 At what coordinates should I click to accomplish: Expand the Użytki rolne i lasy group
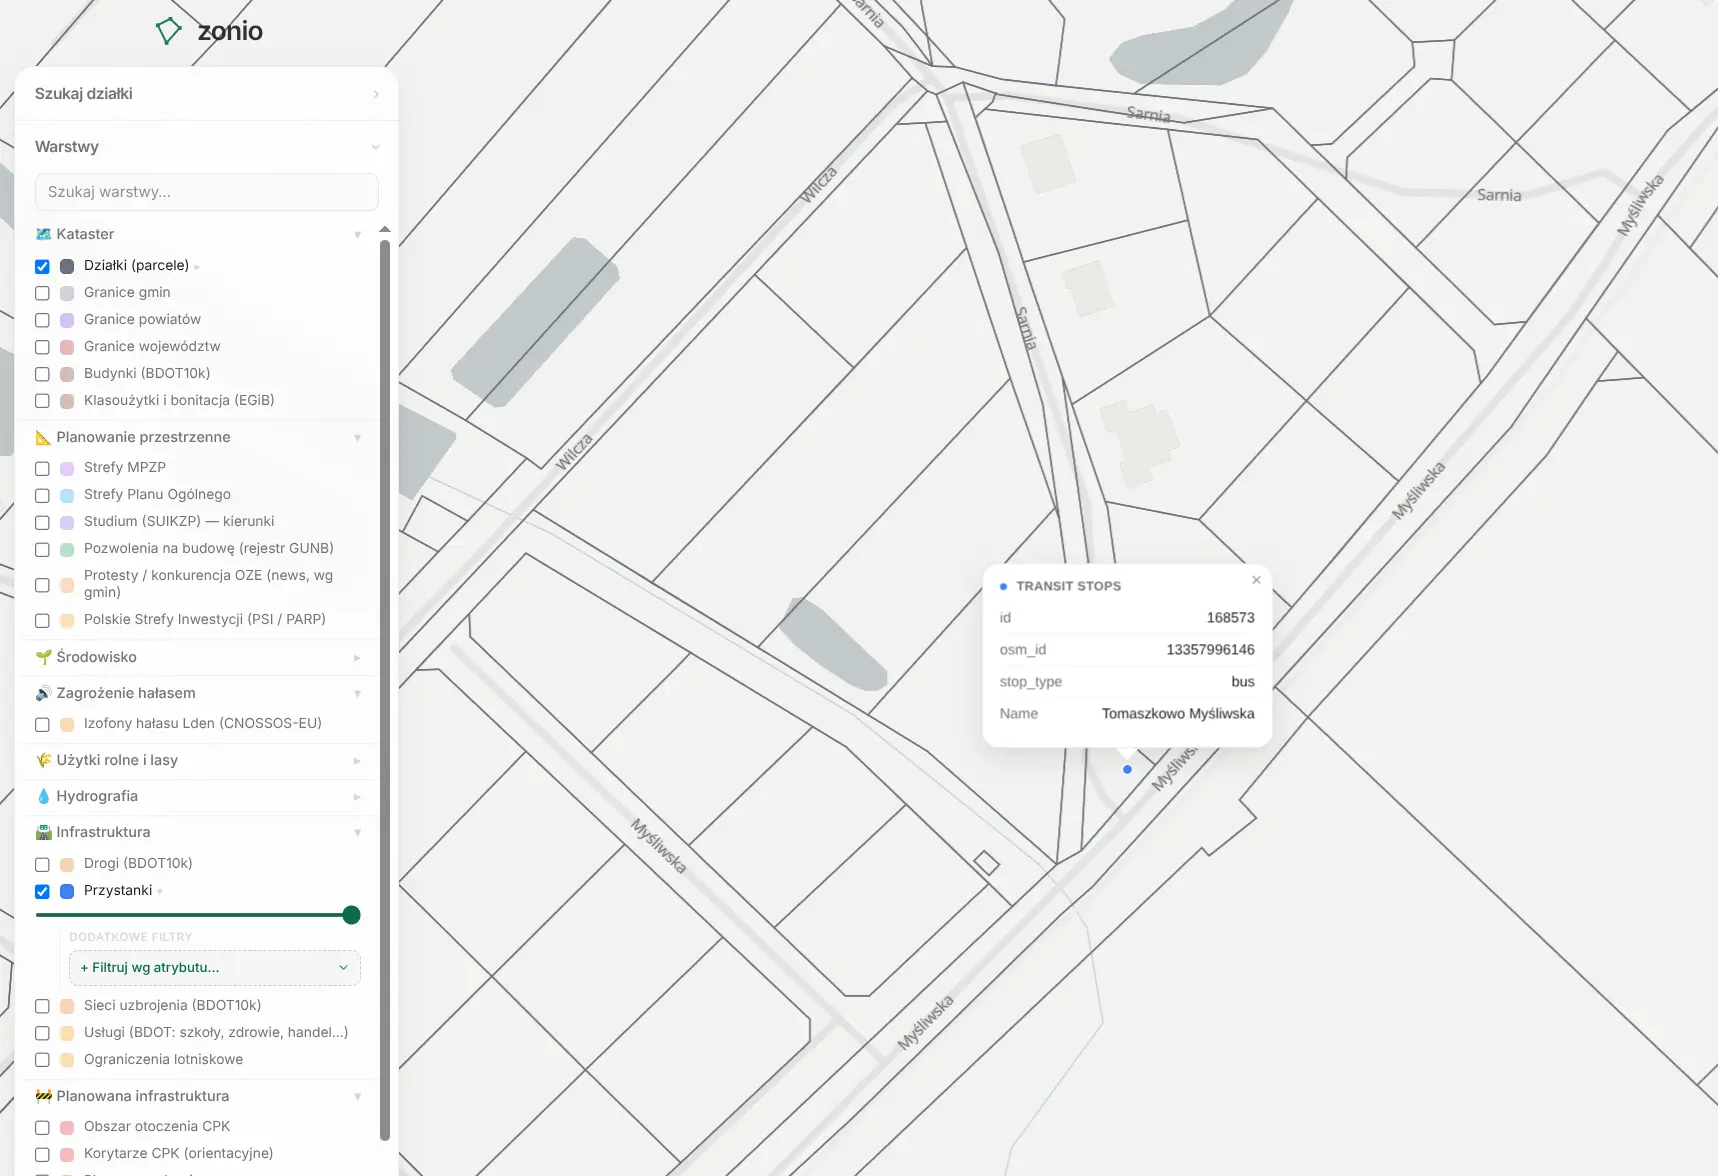[198, 760]
